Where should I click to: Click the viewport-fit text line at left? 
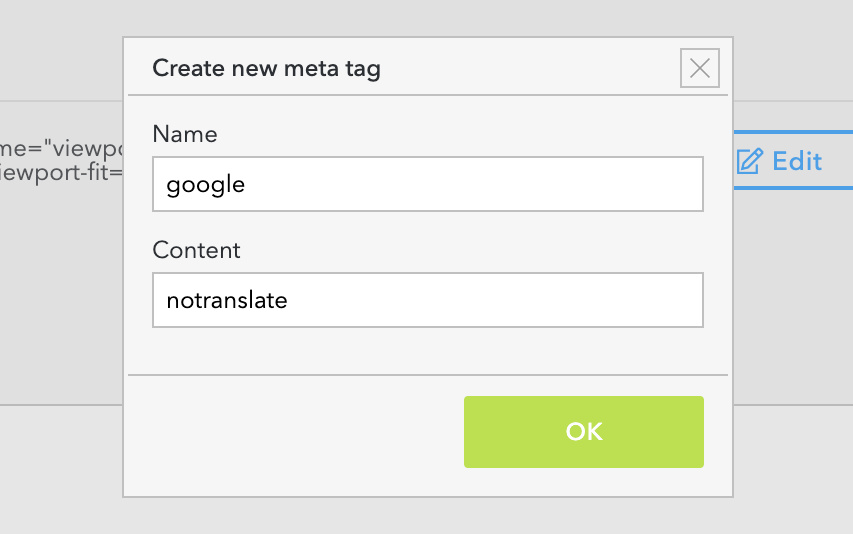pos(61,172)
